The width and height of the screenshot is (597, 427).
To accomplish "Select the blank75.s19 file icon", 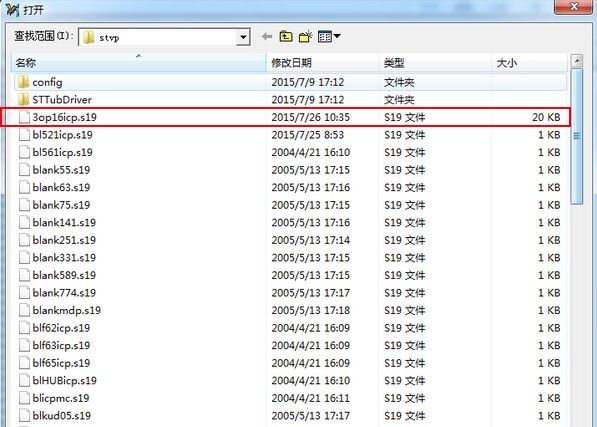I will click(x=24, y=205).
